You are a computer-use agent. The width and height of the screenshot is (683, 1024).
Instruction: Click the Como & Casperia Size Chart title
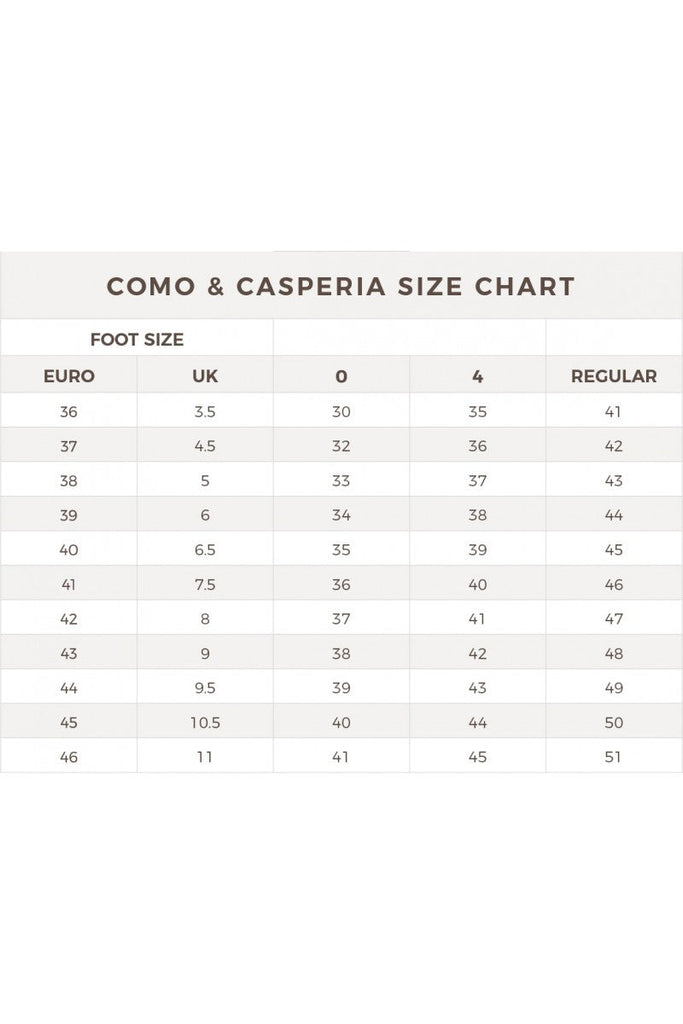click(x=341, y=287)
